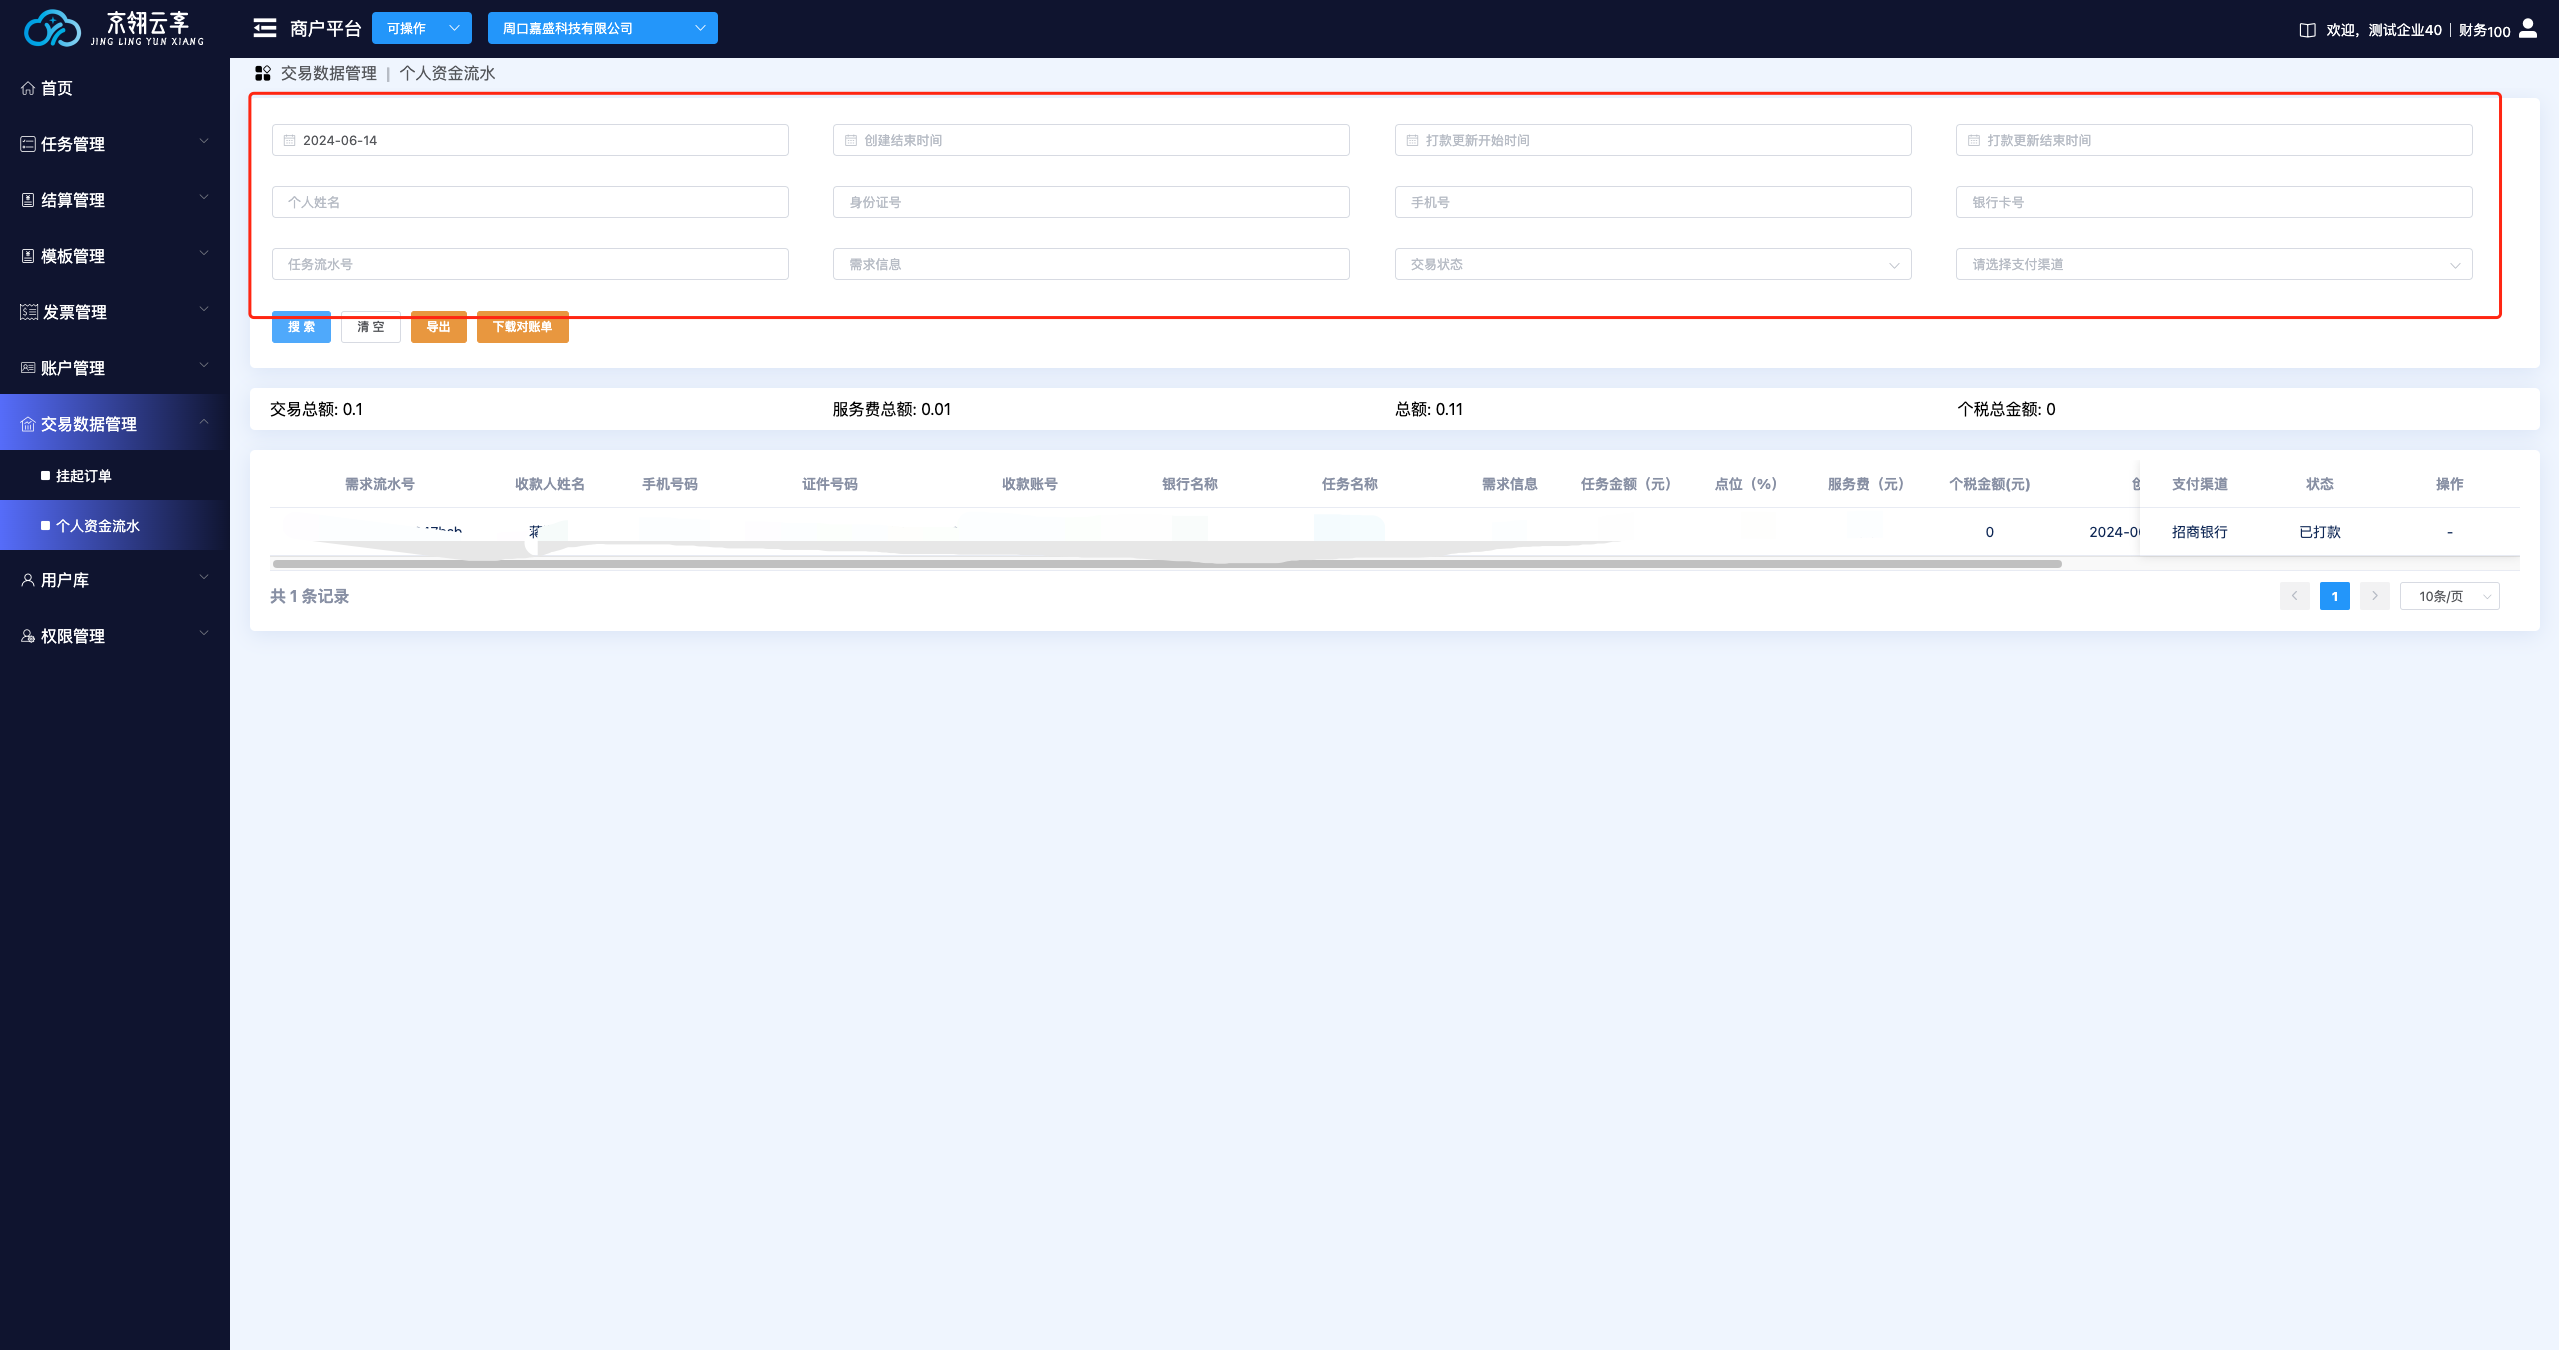Expand the 结算管理 menu chevron

204,198
